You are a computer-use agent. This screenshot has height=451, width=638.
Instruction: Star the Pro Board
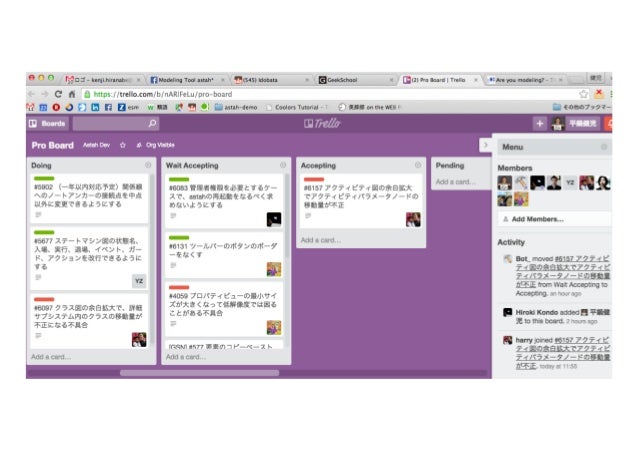point(123,145)
